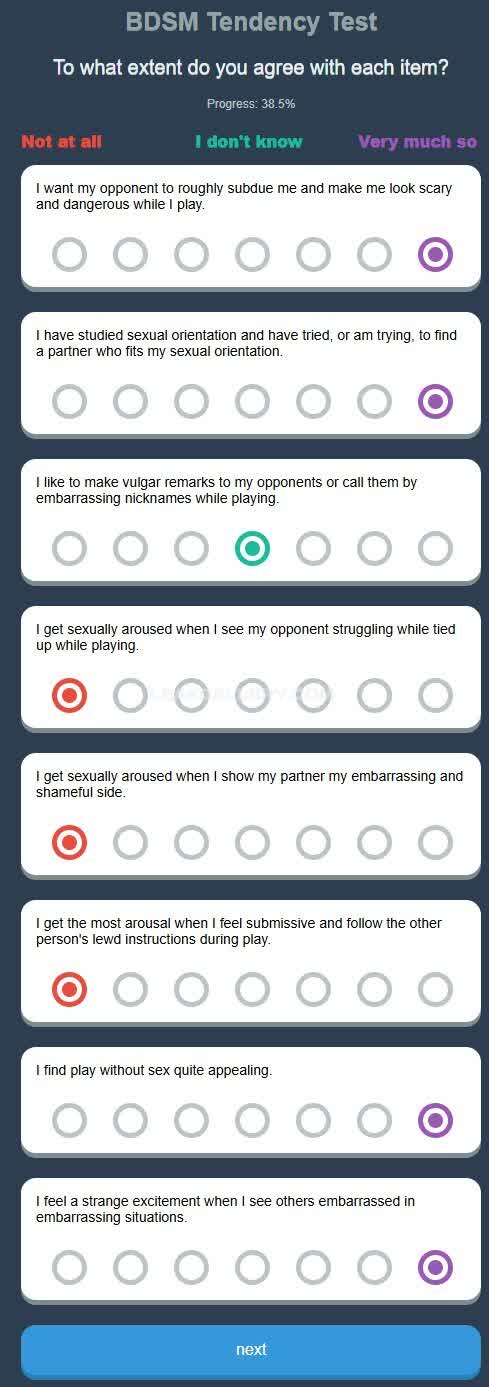Select middle radio for play without sex
This screenshot has height=1387, width=489.
tap(252, 1121)
